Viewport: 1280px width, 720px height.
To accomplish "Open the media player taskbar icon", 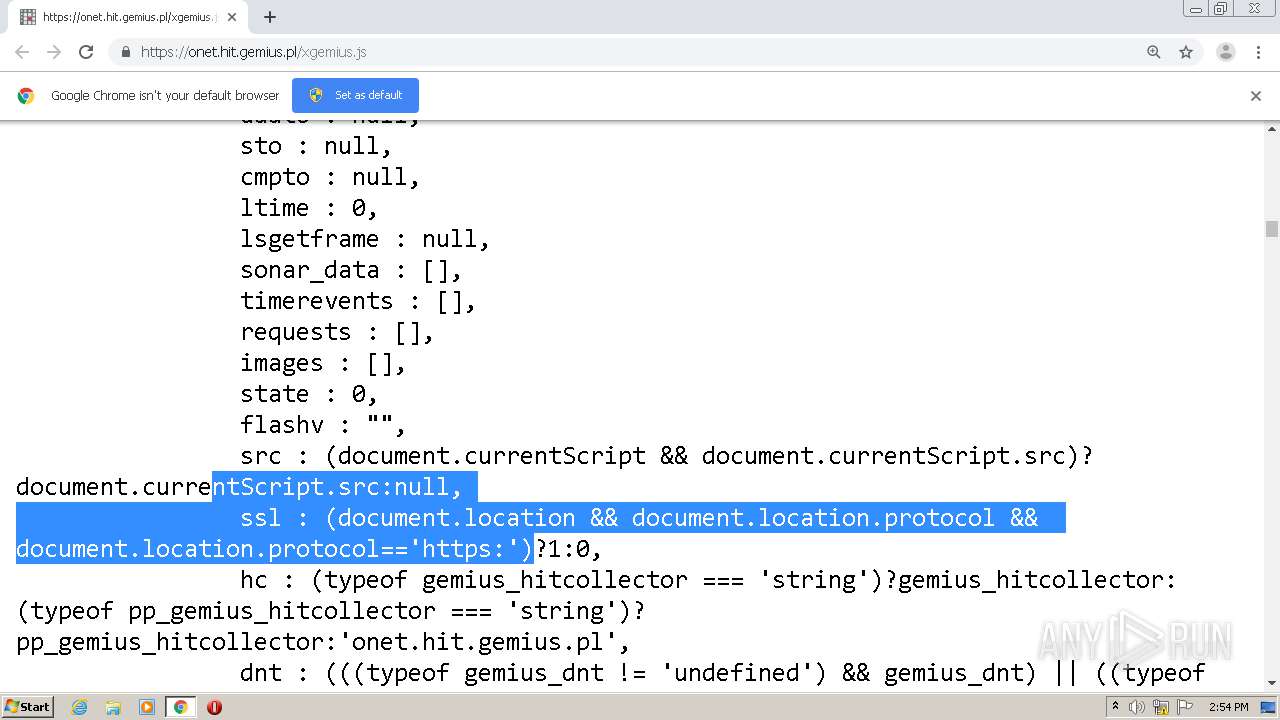I will pyautogui.click(x=147, y=707).
